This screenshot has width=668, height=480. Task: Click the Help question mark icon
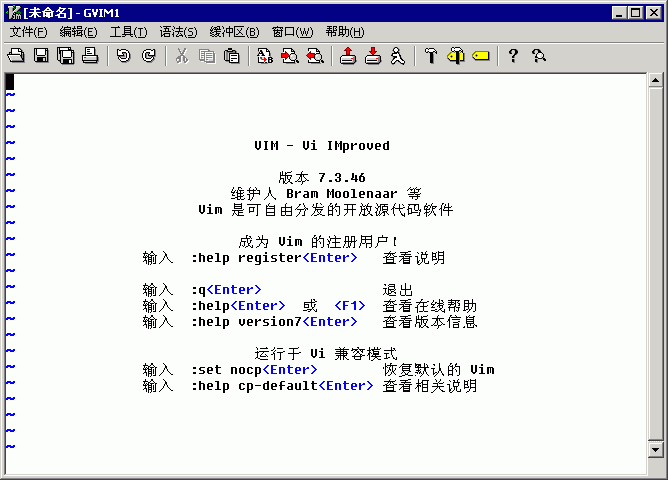coord(514,56)
